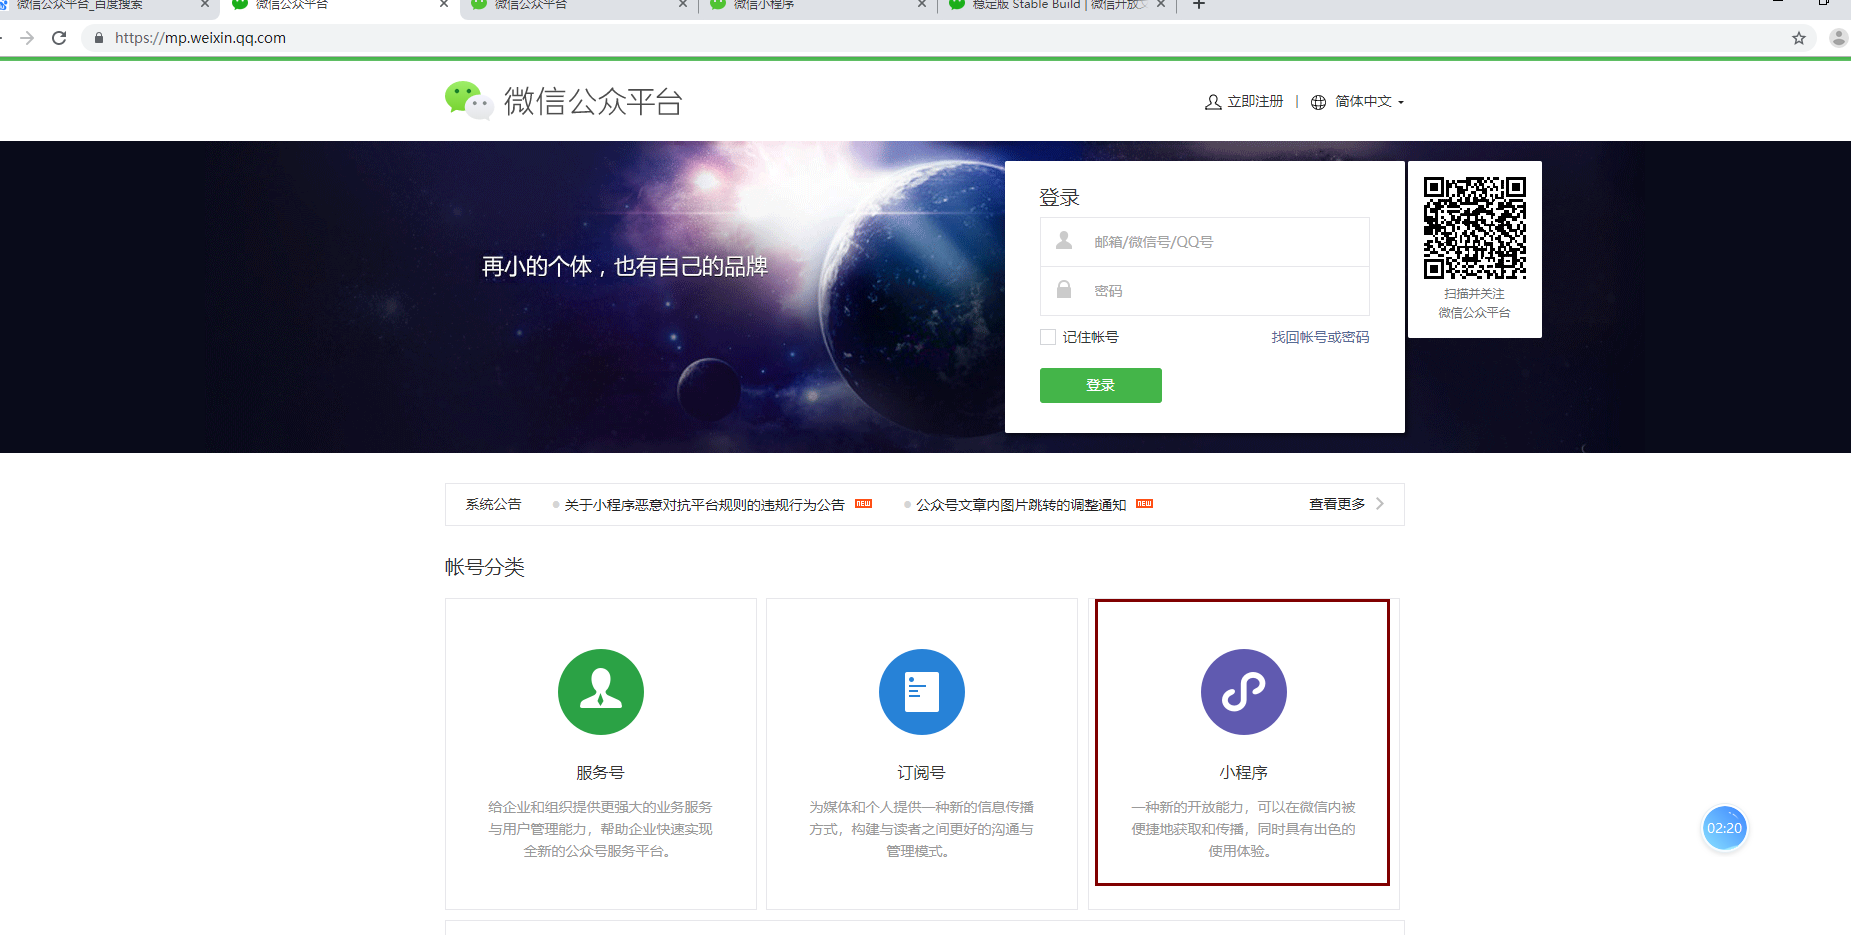Click the 小程序 card title

(1243, 773)
